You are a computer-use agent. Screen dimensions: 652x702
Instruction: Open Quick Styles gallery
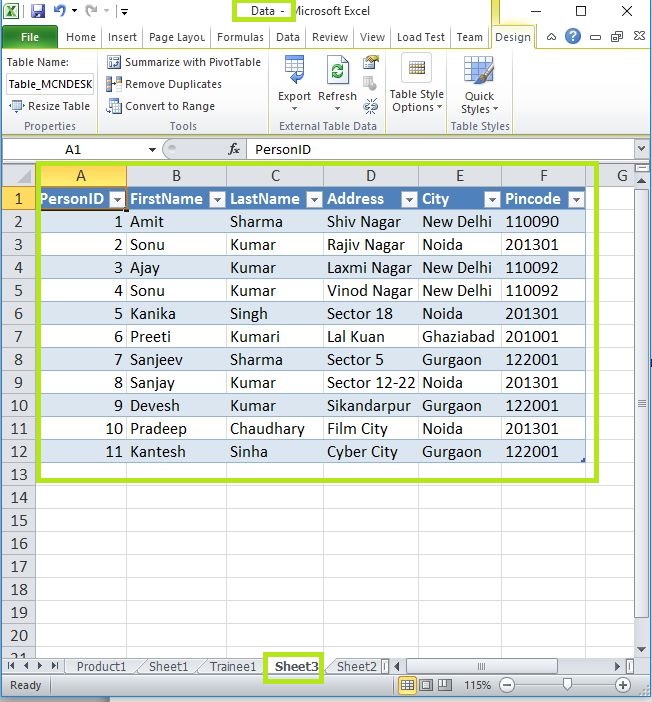[x=479, y=85]
